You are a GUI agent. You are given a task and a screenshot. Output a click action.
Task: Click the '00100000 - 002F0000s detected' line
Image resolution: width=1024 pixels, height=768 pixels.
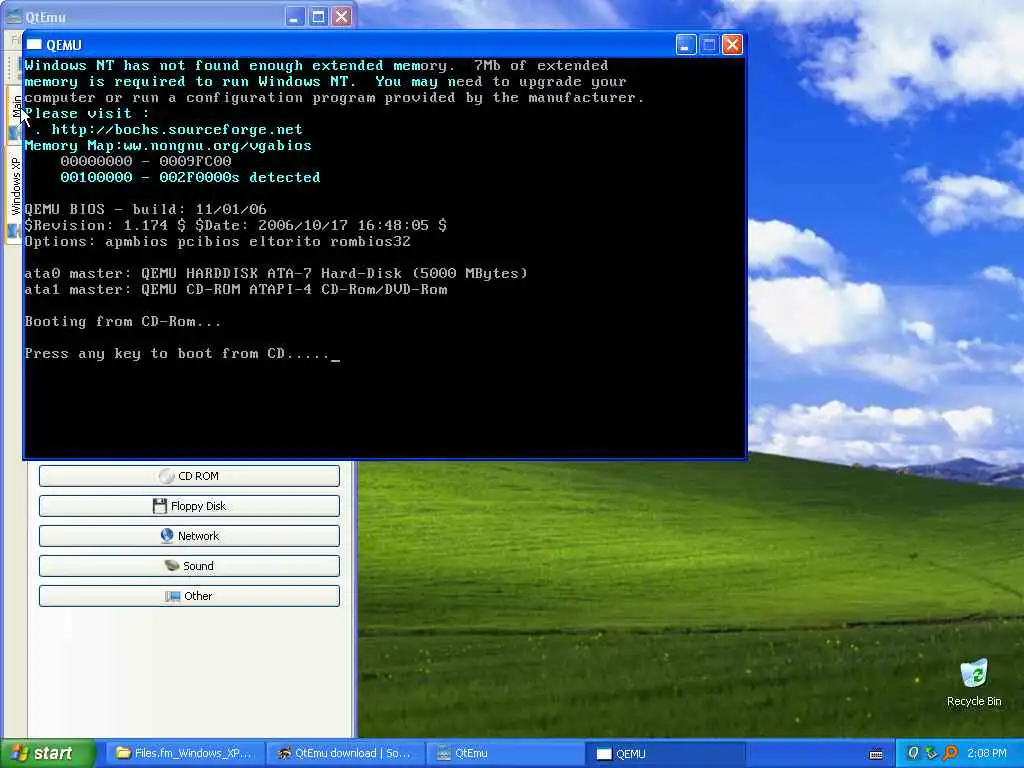pyautogui.click(x=190, y=177)
